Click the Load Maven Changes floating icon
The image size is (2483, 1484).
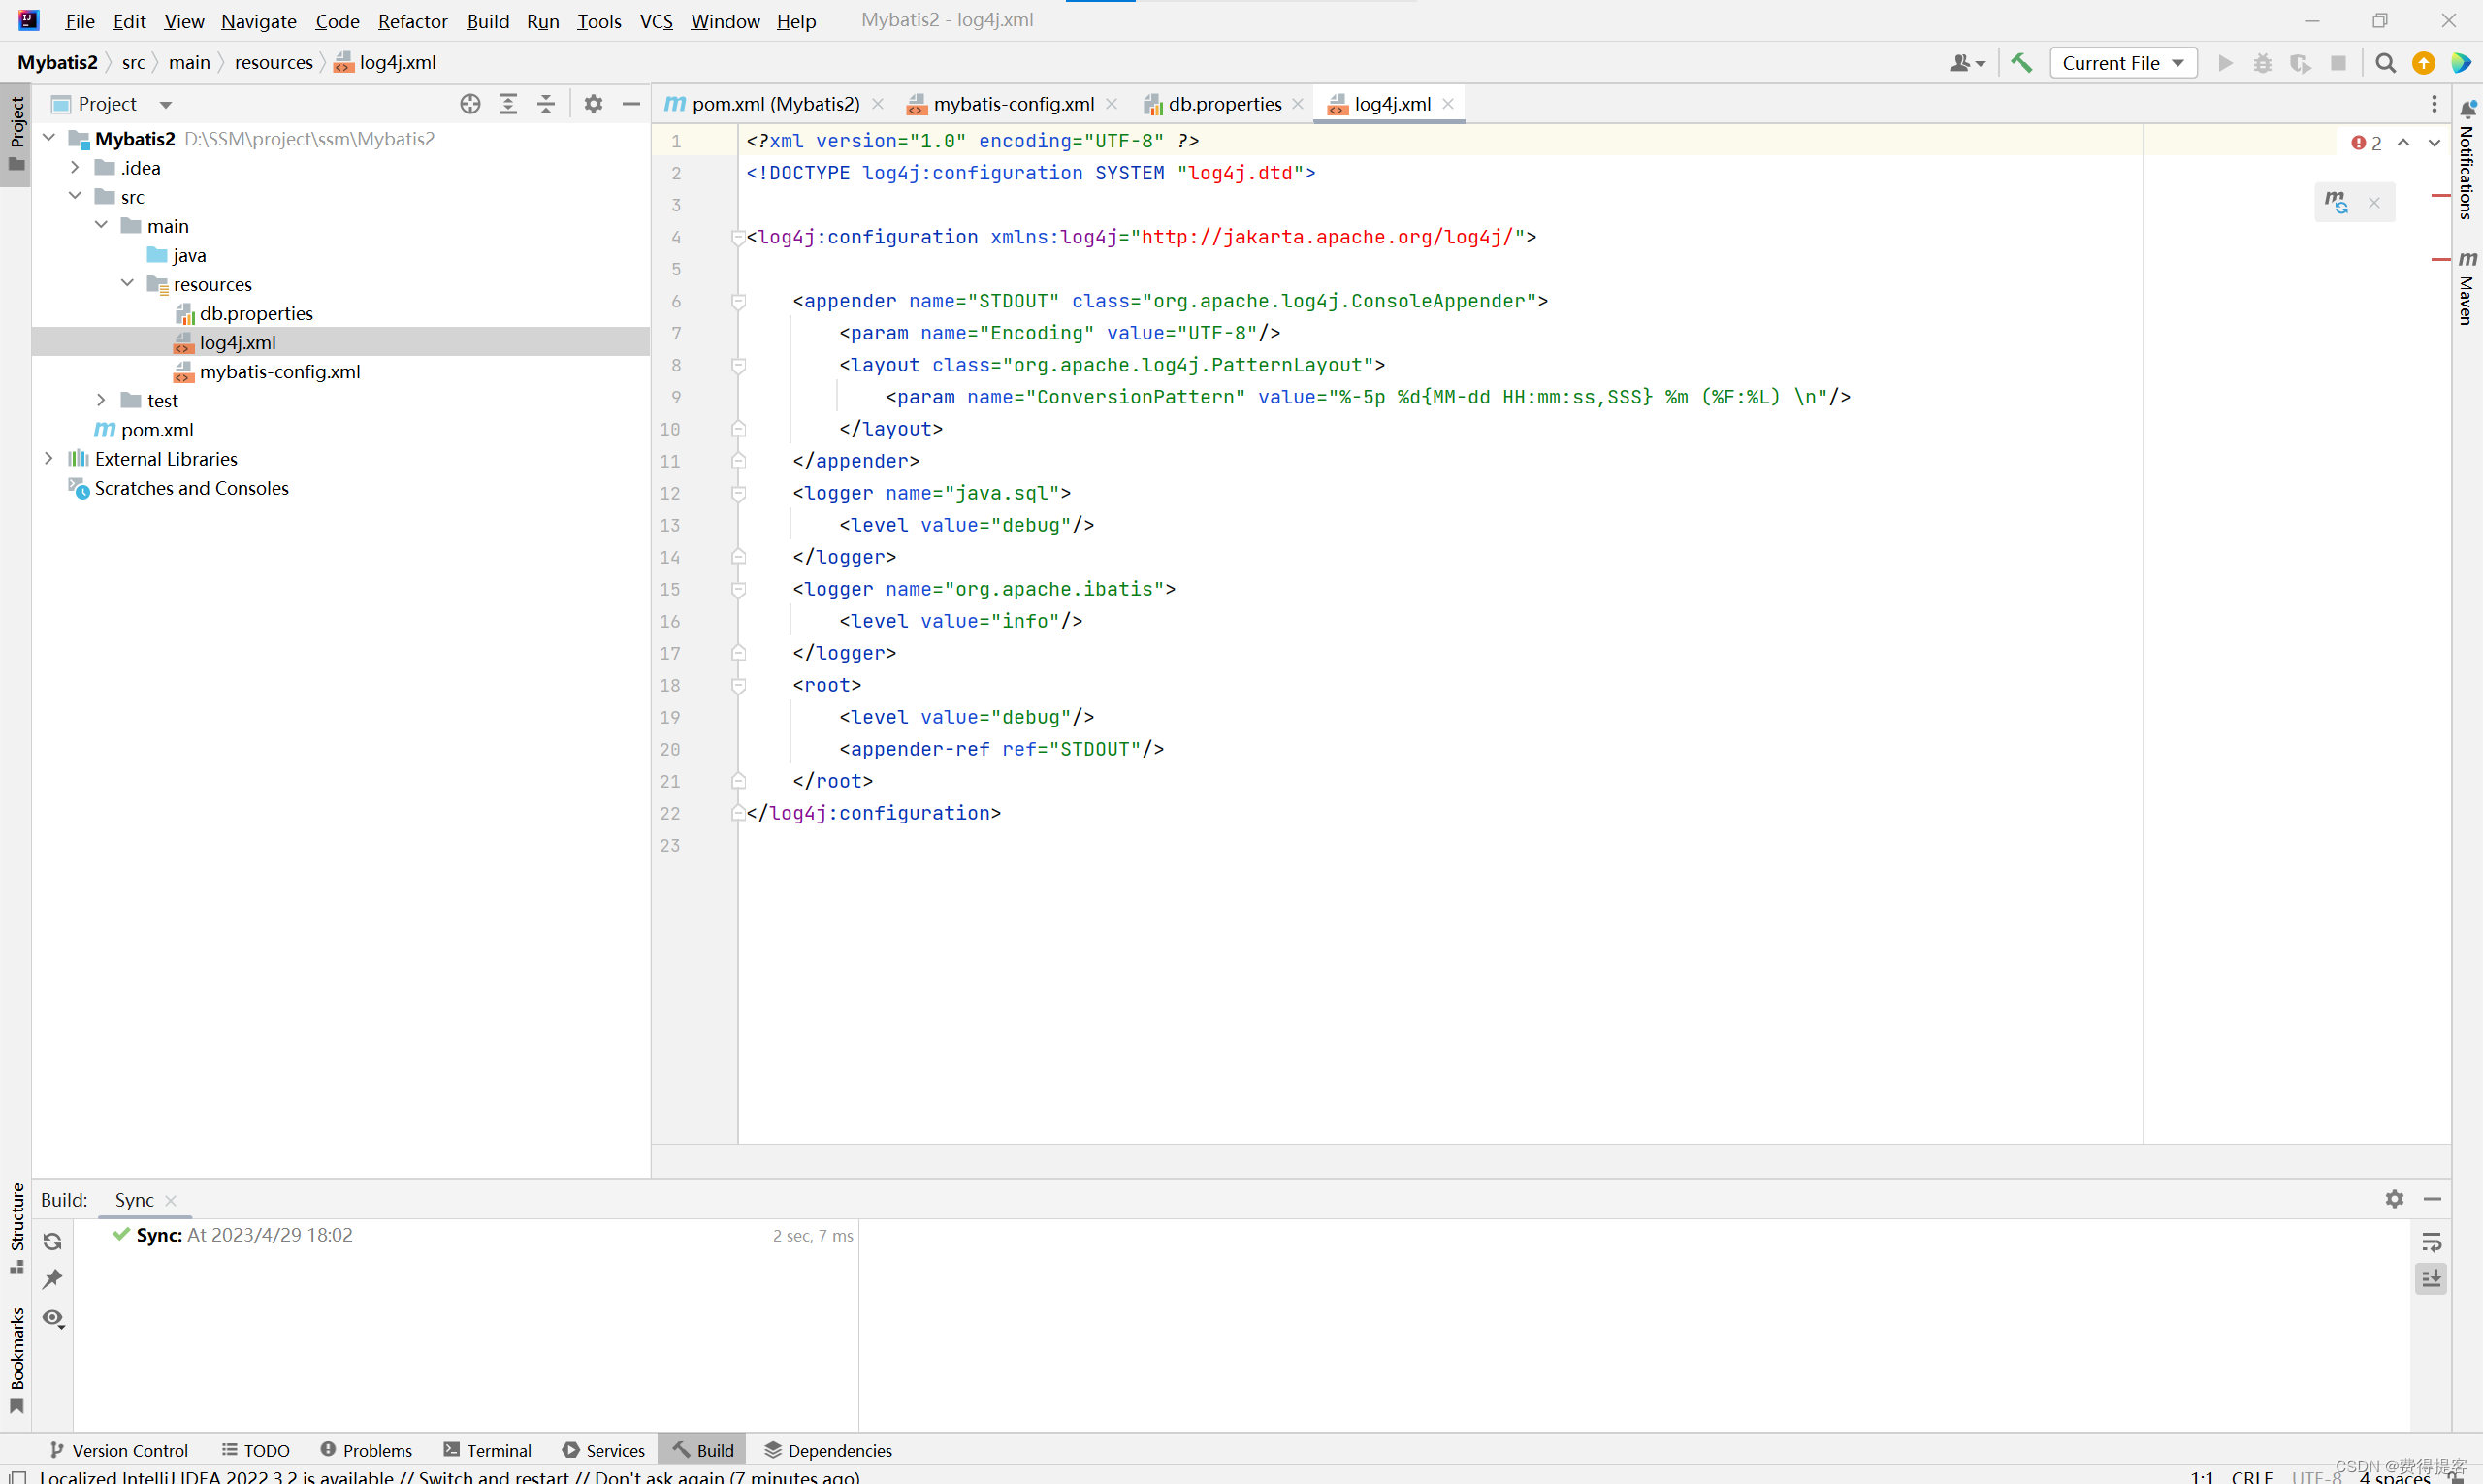coord(2336,202)
